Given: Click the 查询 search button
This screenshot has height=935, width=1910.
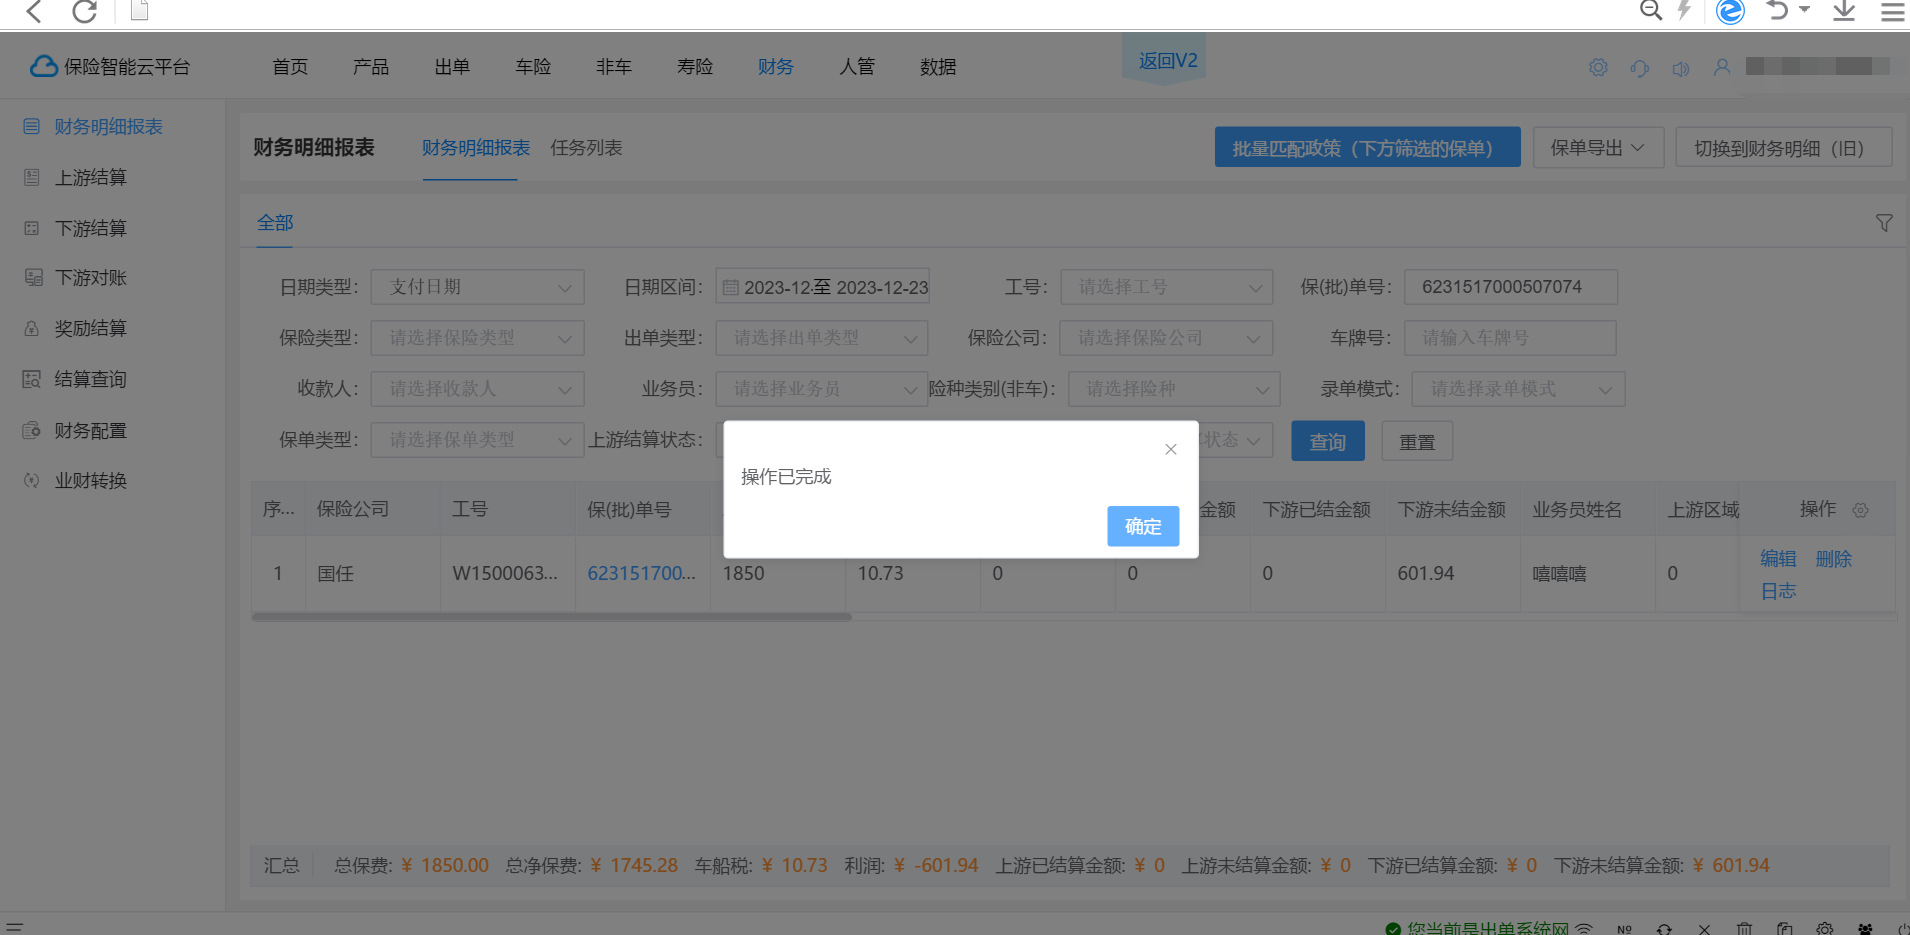Looking at the screenshot, I should [1328, 441].
